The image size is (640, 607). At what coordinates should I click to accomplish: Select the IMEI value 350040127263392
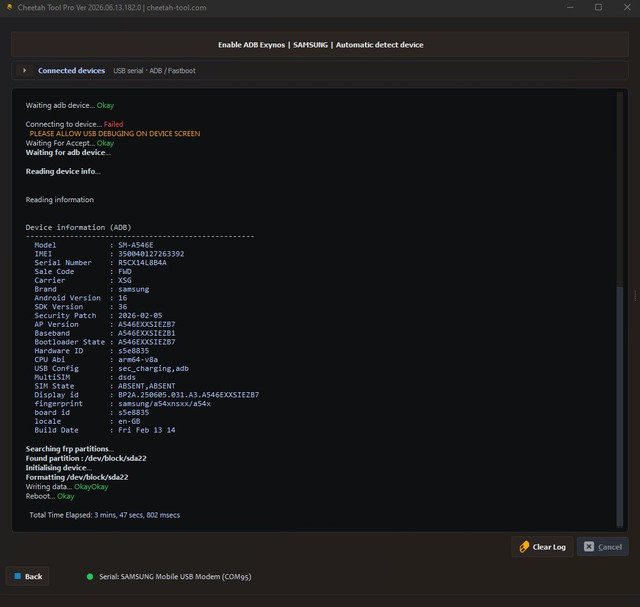(151, 254)
